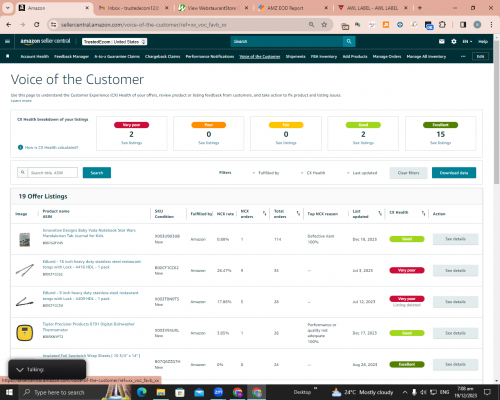Click the top Seller Central search box
The width and height of the screenshot is (500, 400).
(x=287, y=41)
